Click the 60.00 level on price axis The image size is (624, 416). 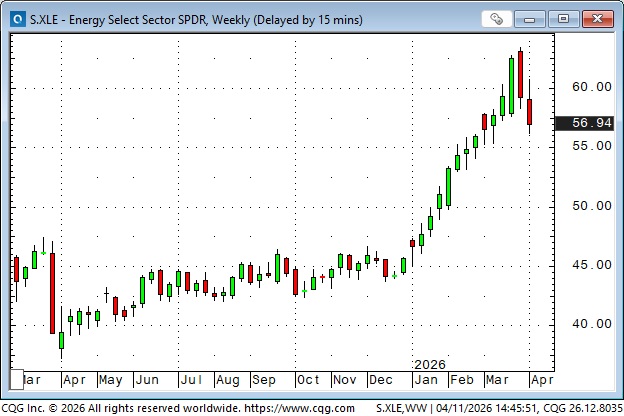[592, 87]
